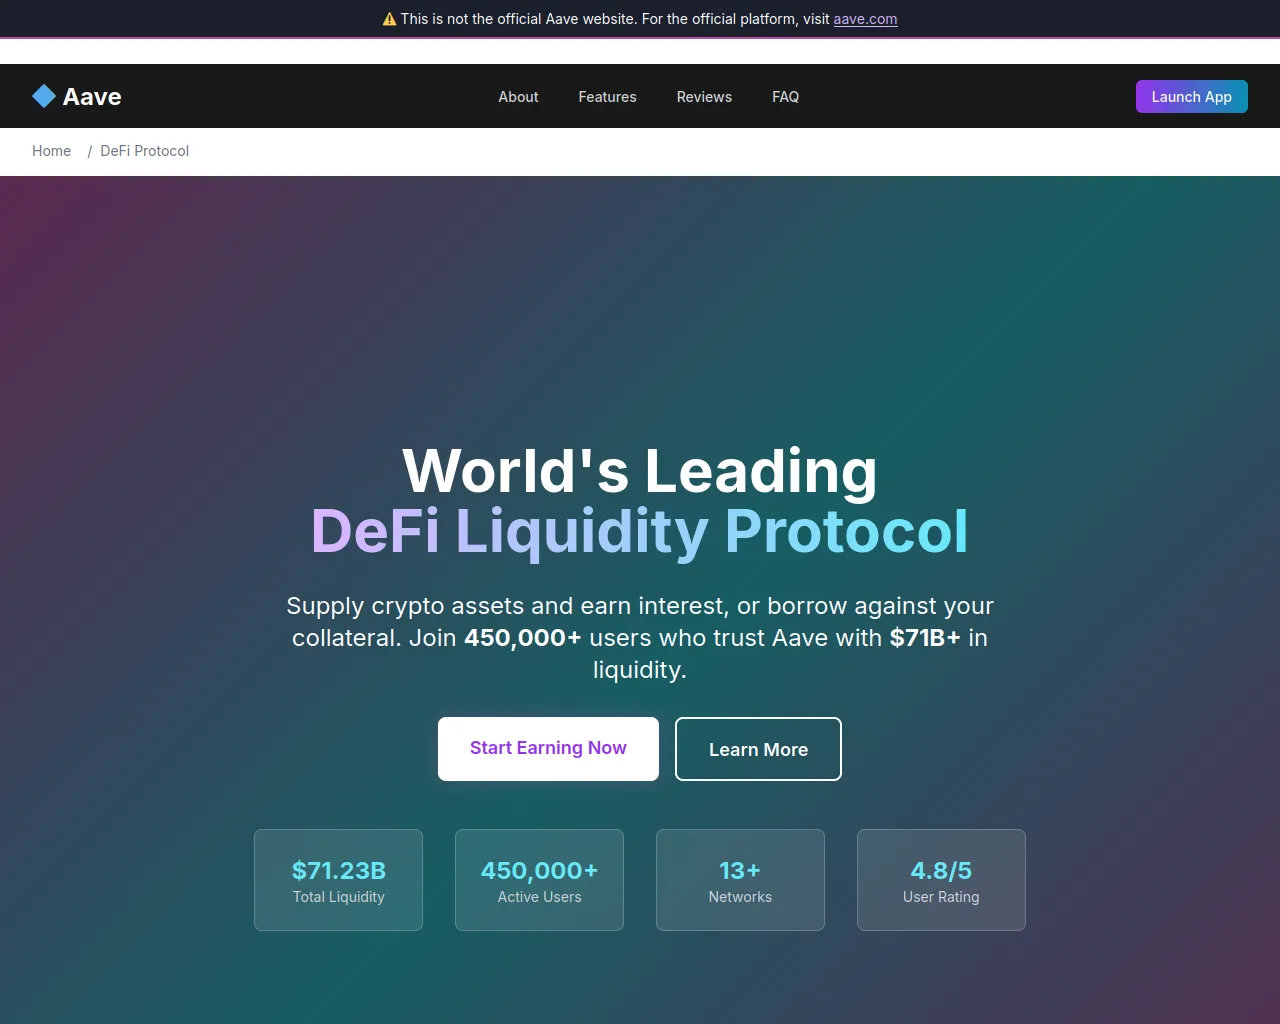Image resolution: width=1280 pixels, height=1024 pixels.
Task: Open the About navigation item
Action: 518,97
